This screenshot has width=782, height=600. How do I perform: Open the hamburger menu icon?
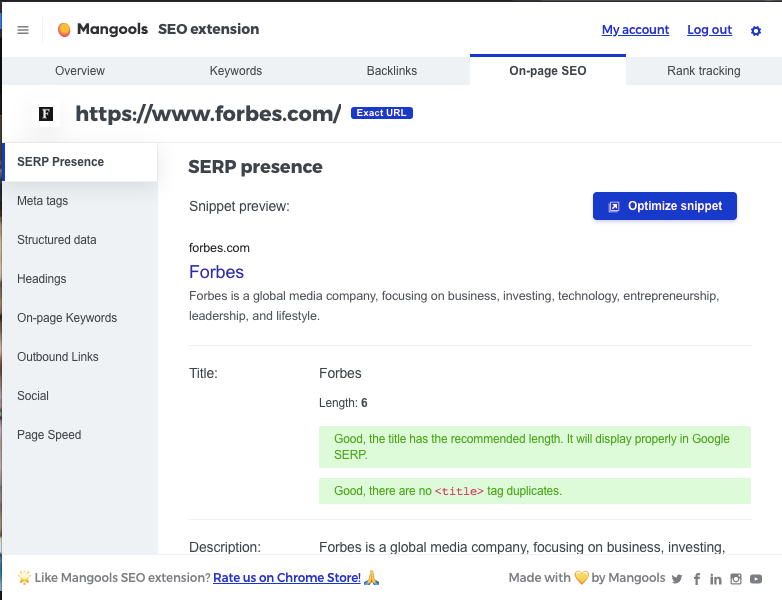click(x=23, y=30)
